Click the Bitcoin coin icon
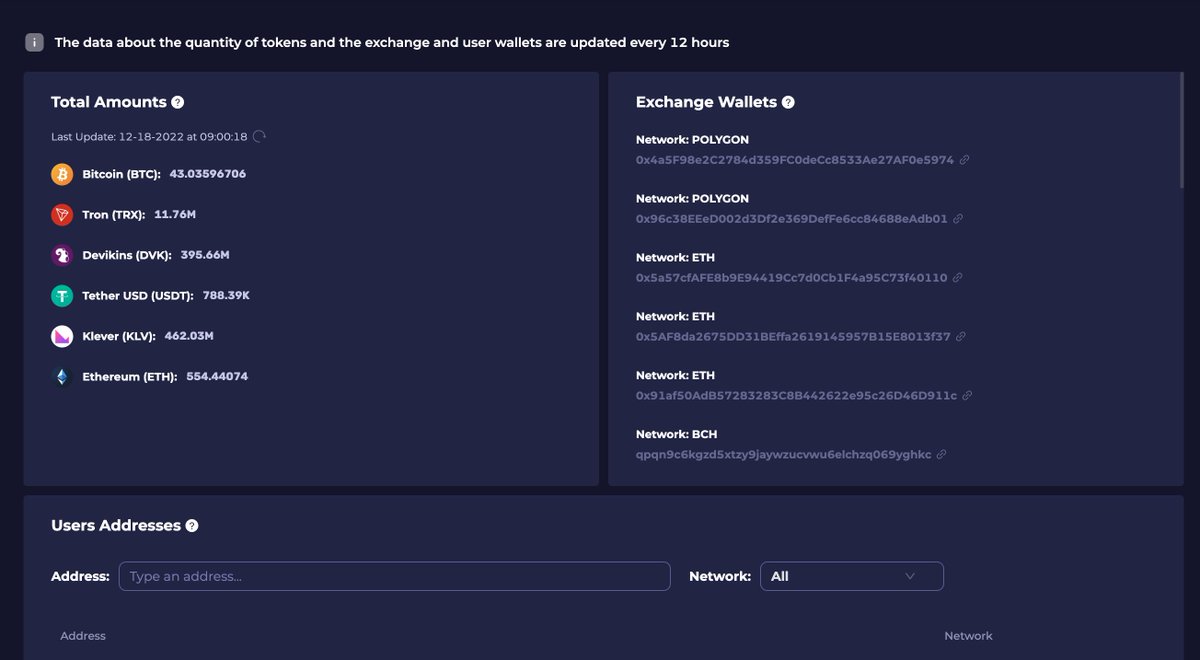 [x=62, y=174]
